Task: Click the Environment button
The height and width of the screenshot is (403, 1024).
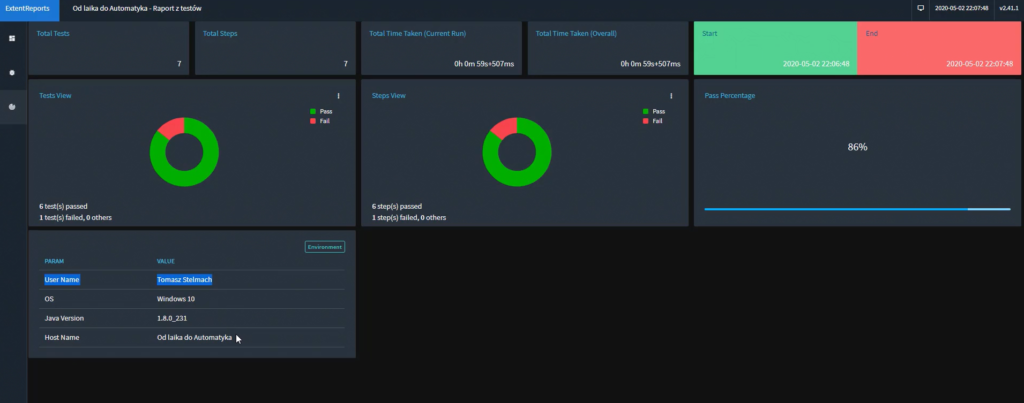Action: pos(324,247)
